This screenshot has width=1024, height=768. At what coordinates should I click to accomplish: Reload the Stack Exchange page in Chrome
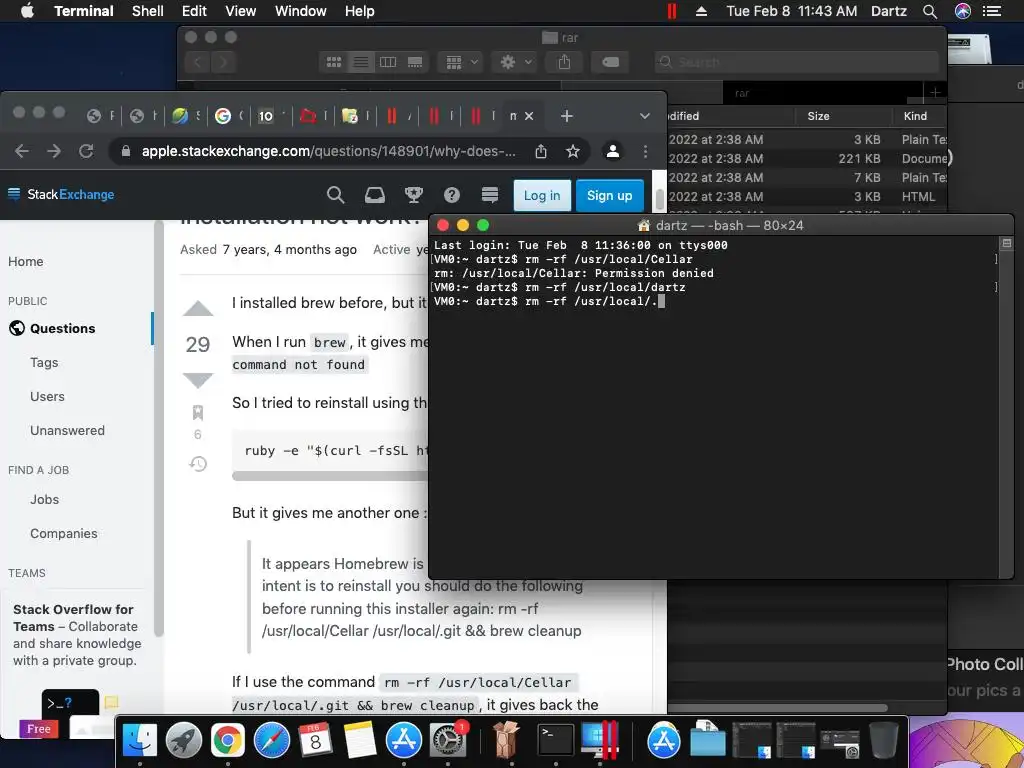click(86, 152)
